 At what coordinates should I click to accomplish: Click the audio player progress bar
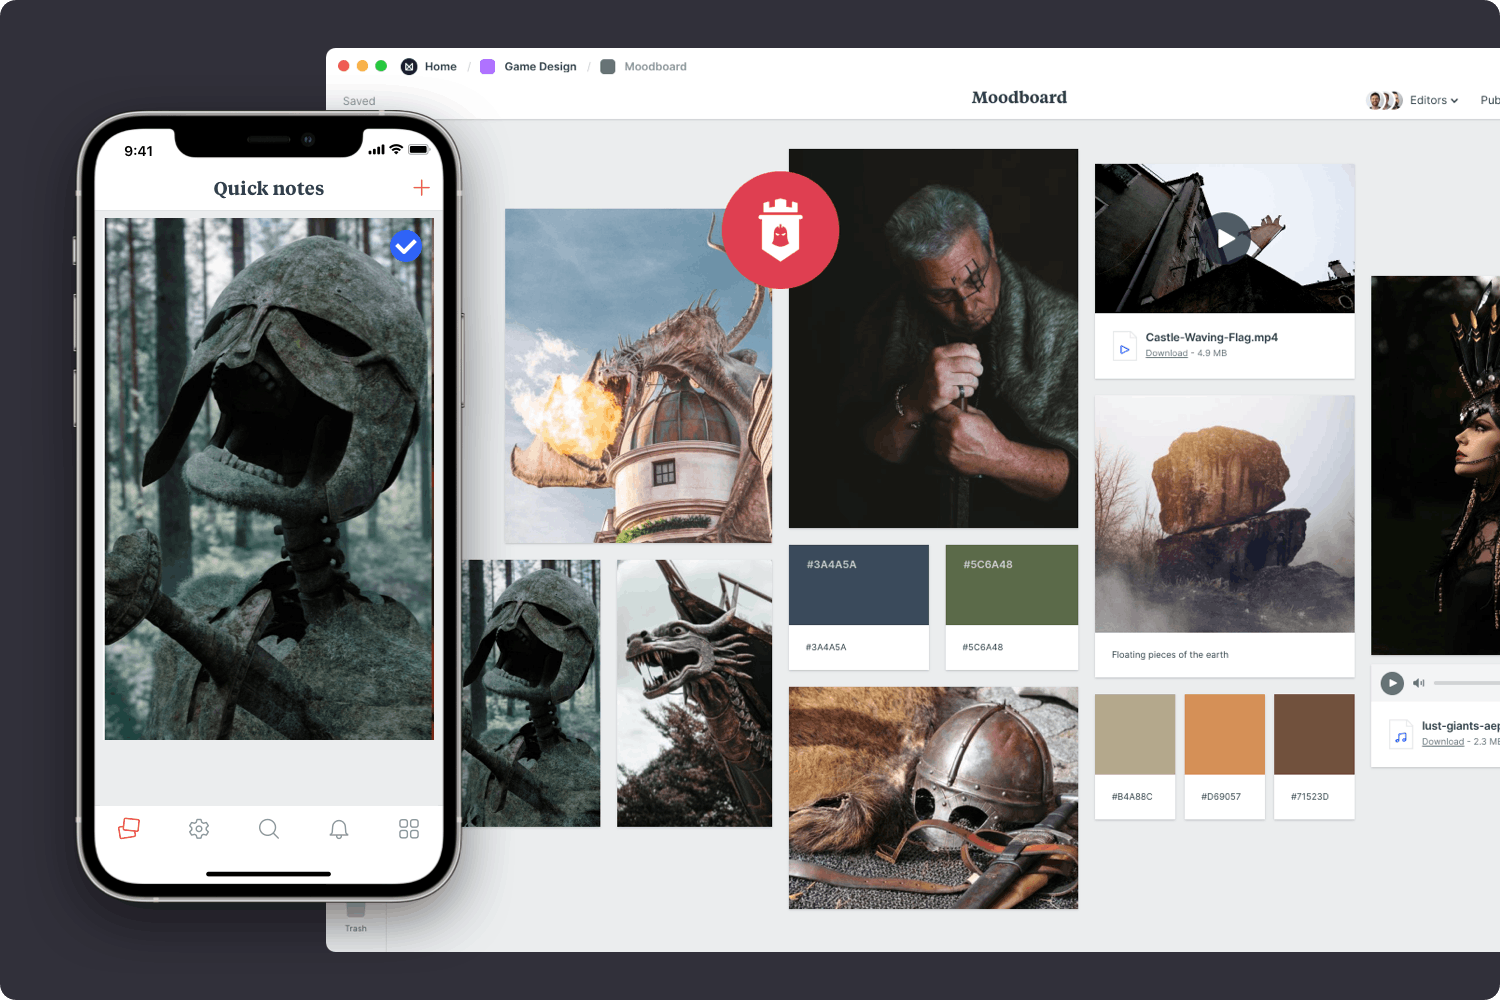[1466, 683]
